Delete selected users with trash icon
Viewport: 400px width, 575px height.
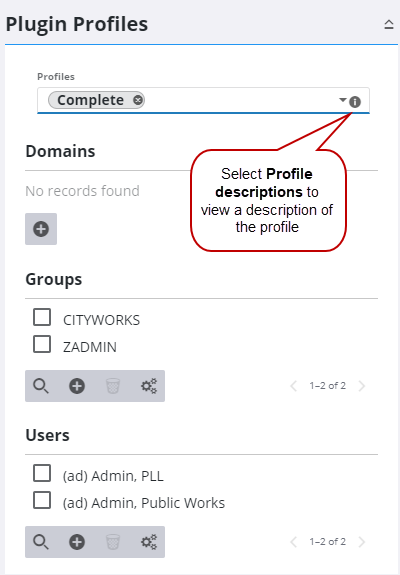pyautogui.click(x=113, y=542)
